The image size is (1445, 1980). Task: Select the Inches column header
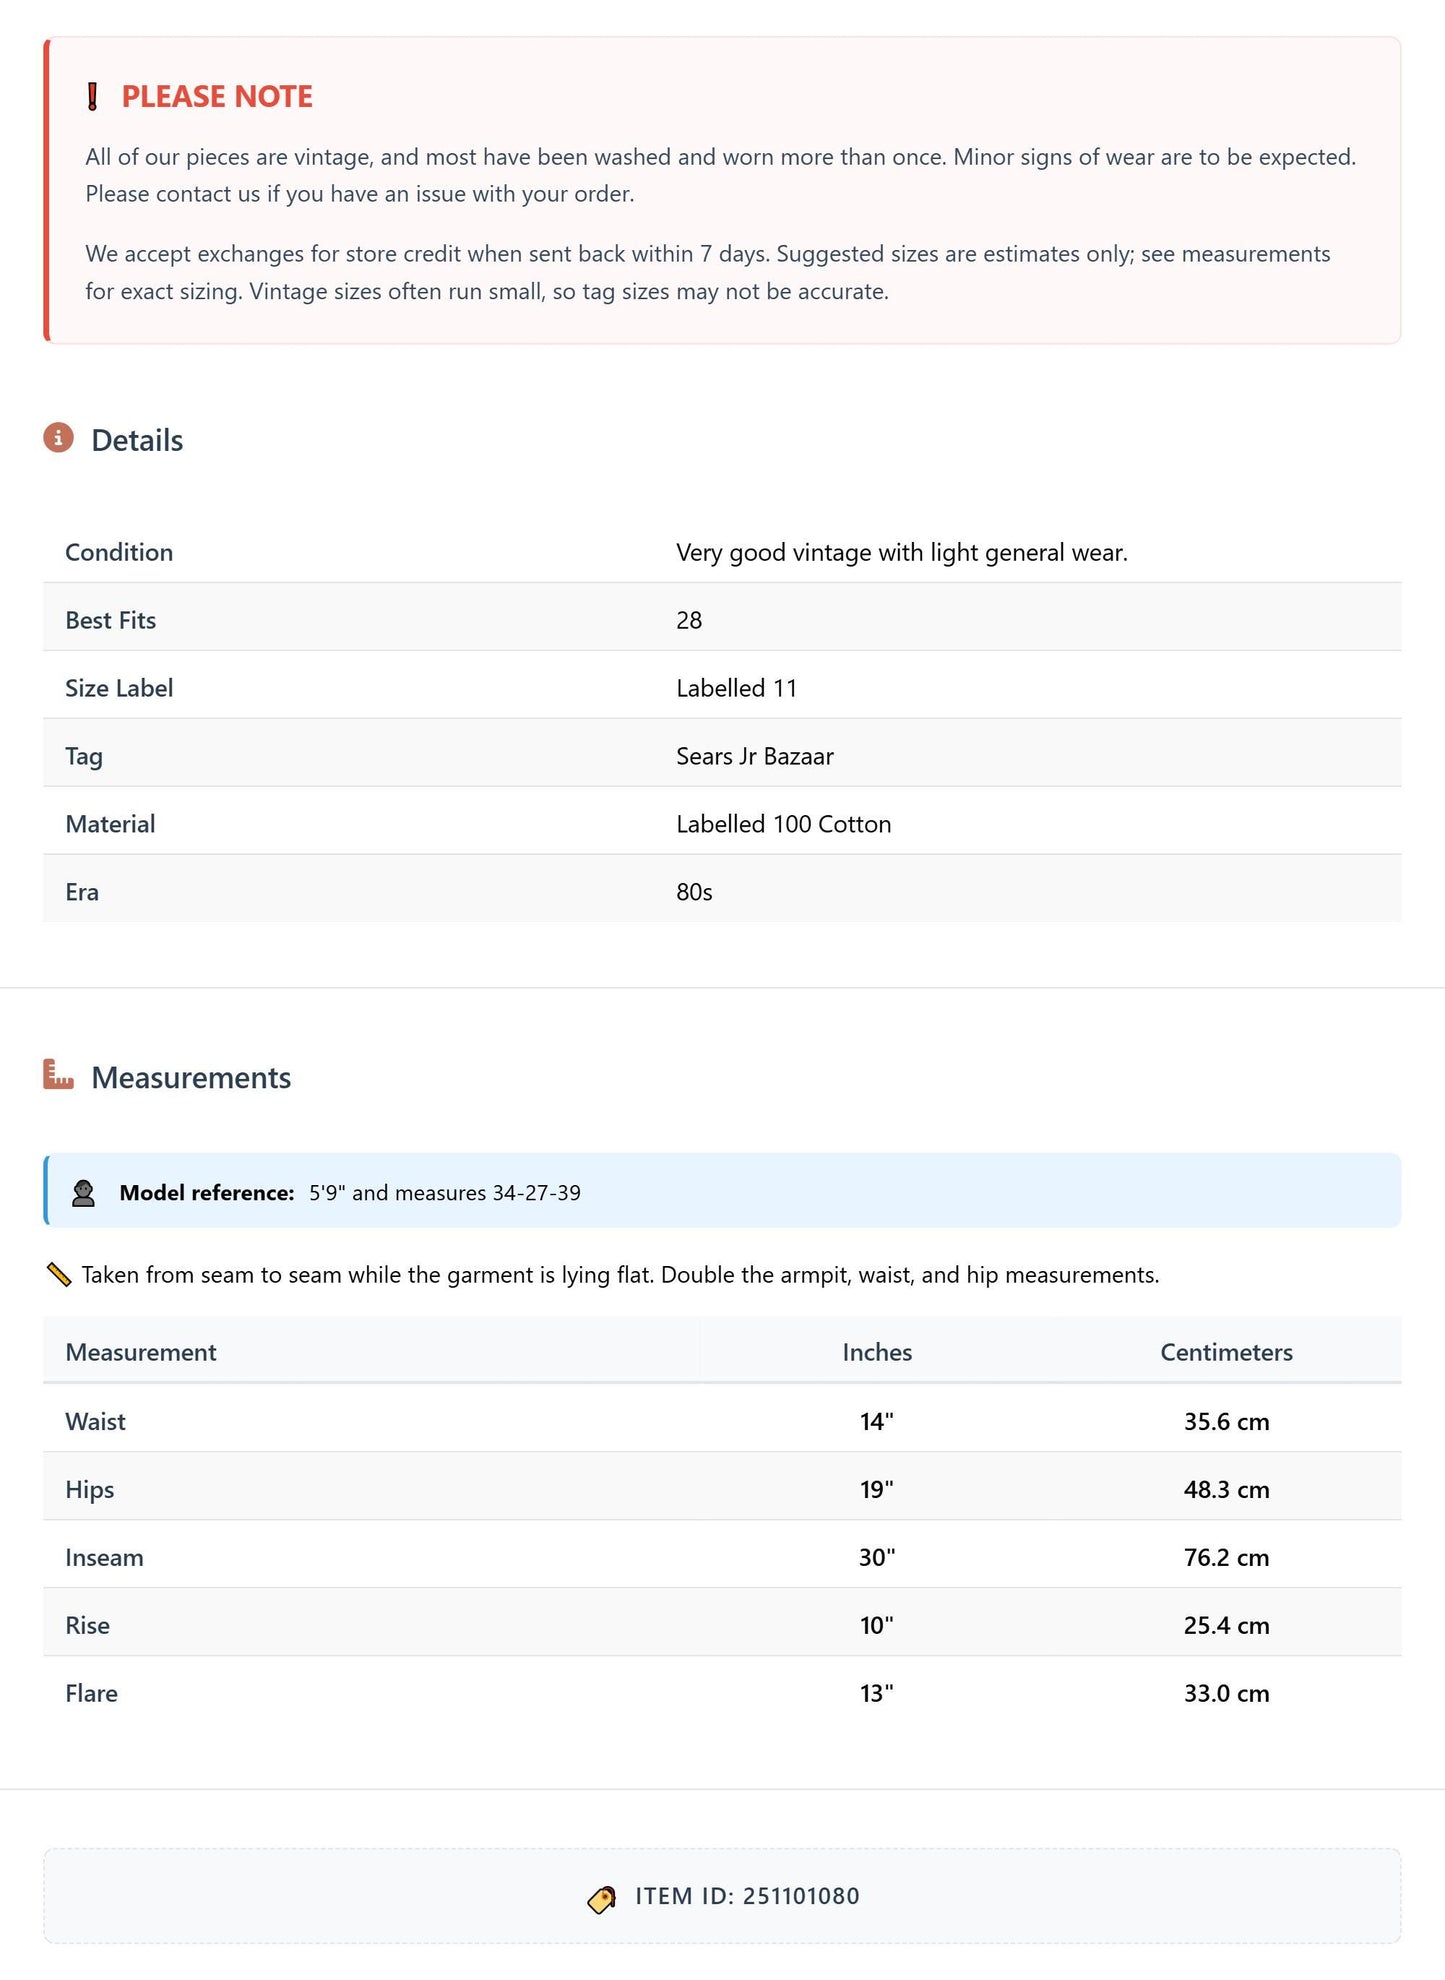pos(877,1352)
